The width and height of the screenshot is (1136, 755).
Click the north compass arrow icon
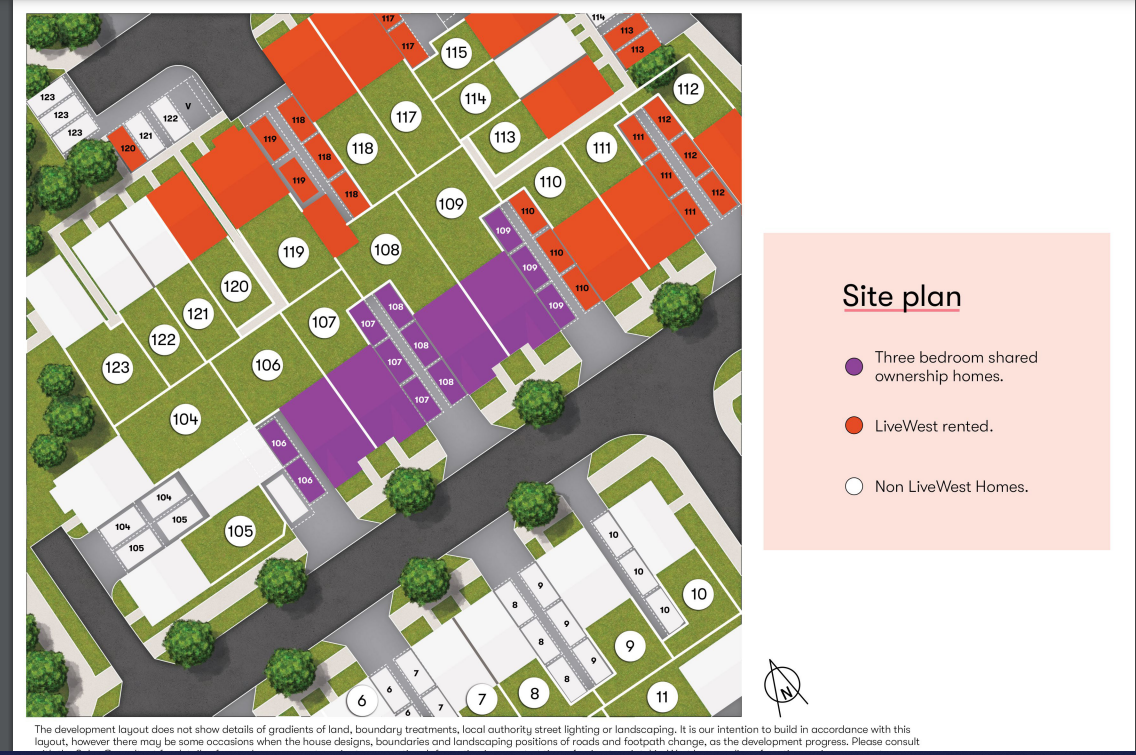coord(785,682)
